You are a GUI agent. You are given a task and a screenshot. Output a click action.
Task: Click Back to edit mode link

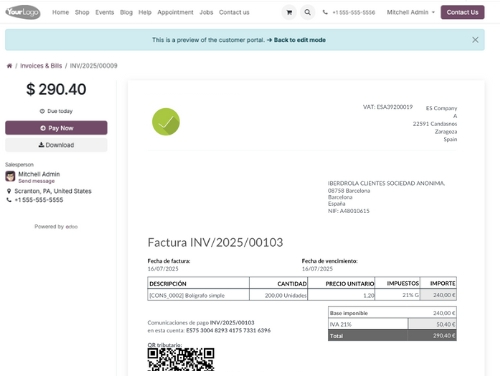tap(300, 40)
